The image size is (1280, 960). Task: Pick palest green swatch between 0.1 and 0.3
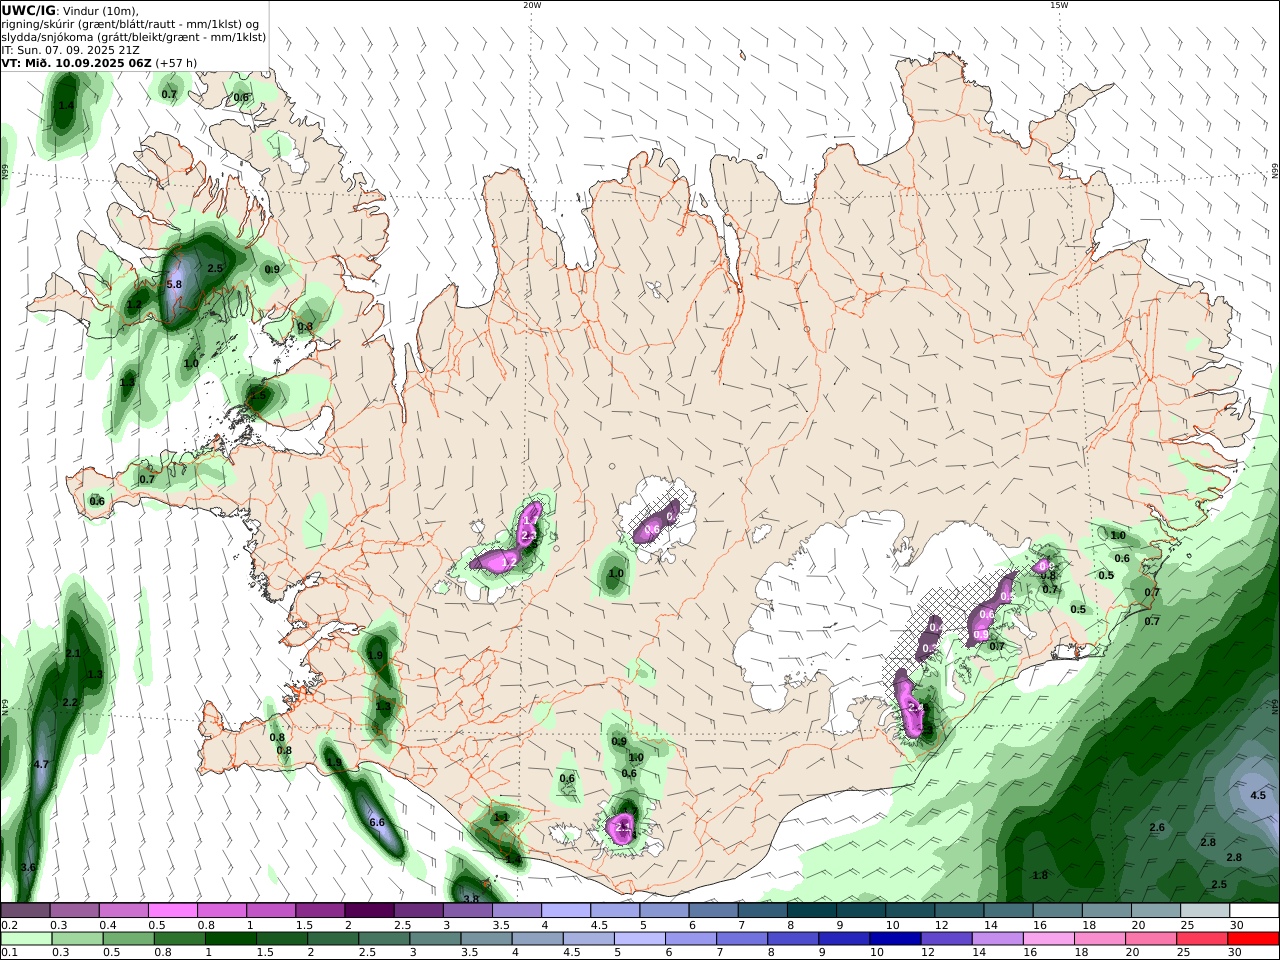(25, 939)
